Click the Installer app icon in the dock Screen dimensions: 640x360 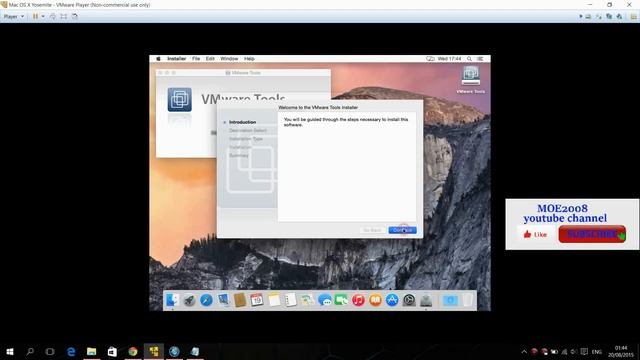[x=426, y=300]
